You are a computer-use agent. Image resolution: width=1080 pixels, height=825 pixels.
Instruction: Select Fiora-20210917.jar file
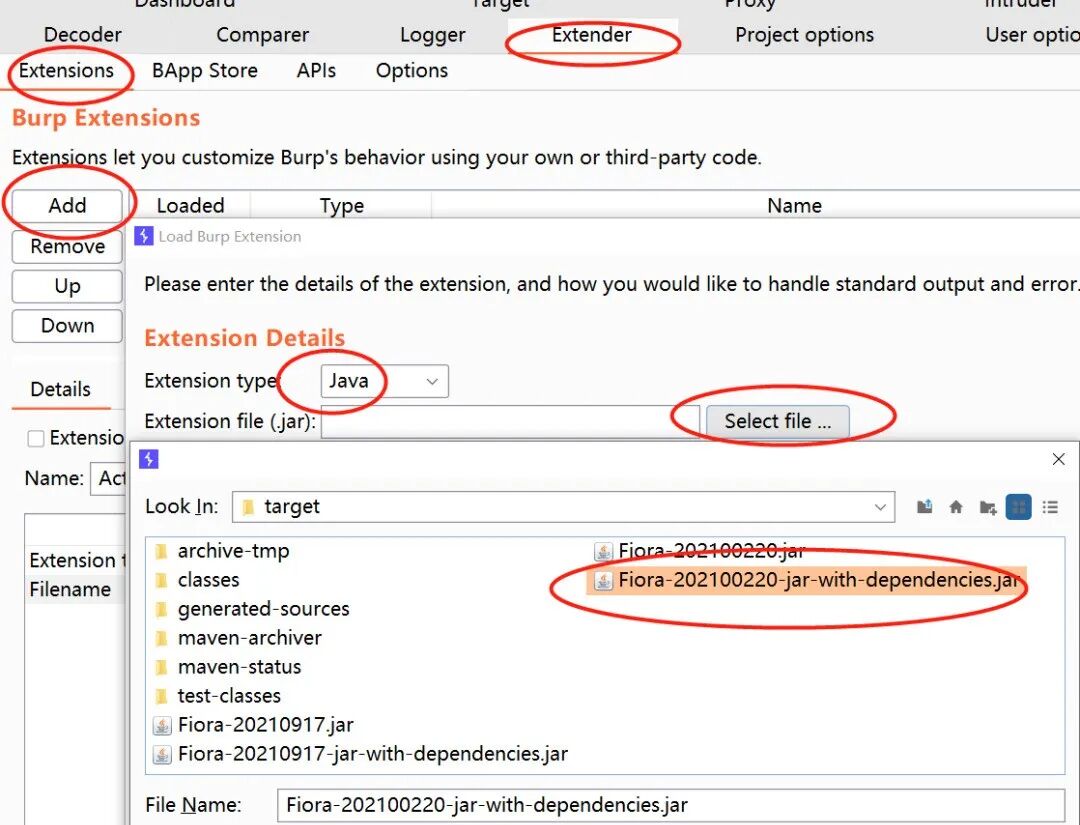pyautogui.click(x=253, y=724)
